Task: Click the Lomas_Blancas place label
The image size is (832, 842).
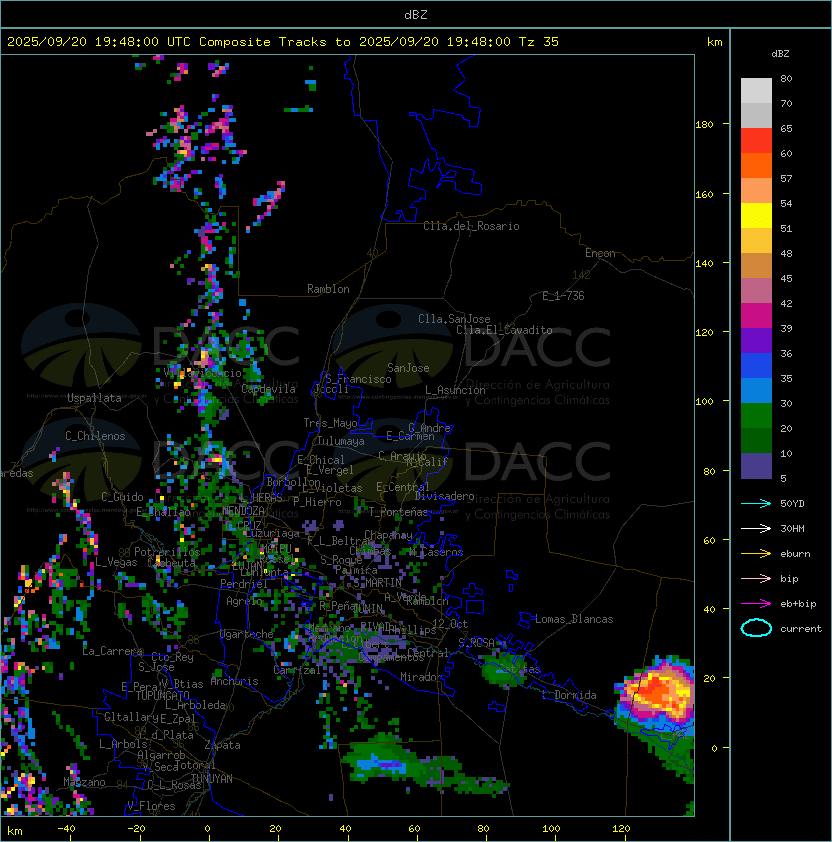Action: pyautogui.click(x=574, y=619)
